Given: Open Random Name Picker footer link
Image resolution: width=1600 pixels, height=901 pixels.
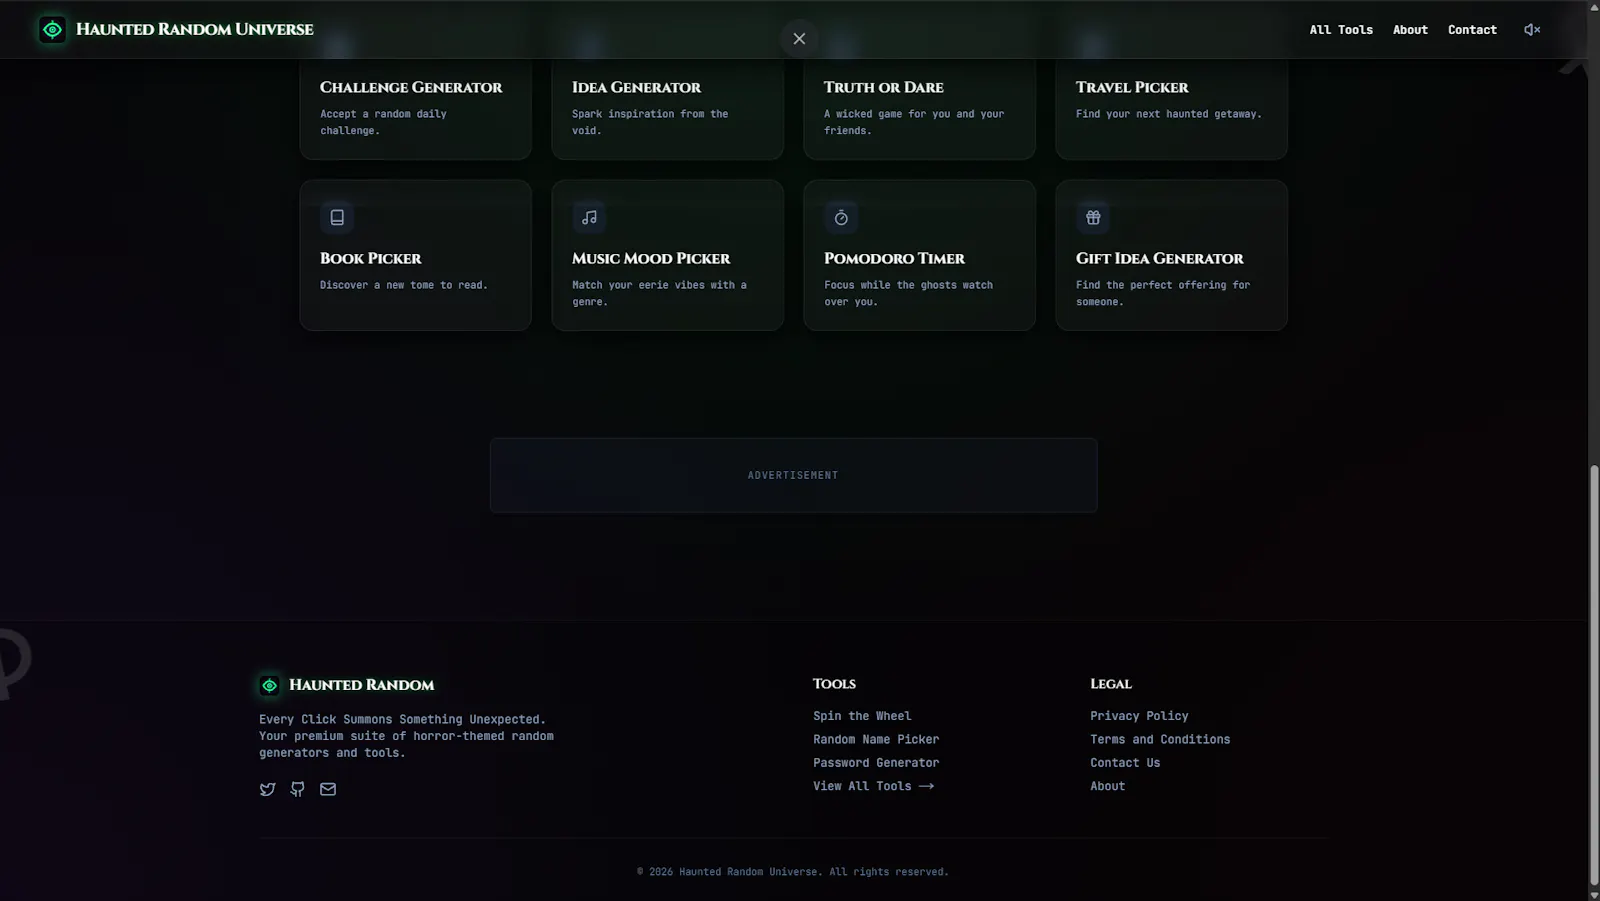Looking at the screenshot, I should pos(876,739).
